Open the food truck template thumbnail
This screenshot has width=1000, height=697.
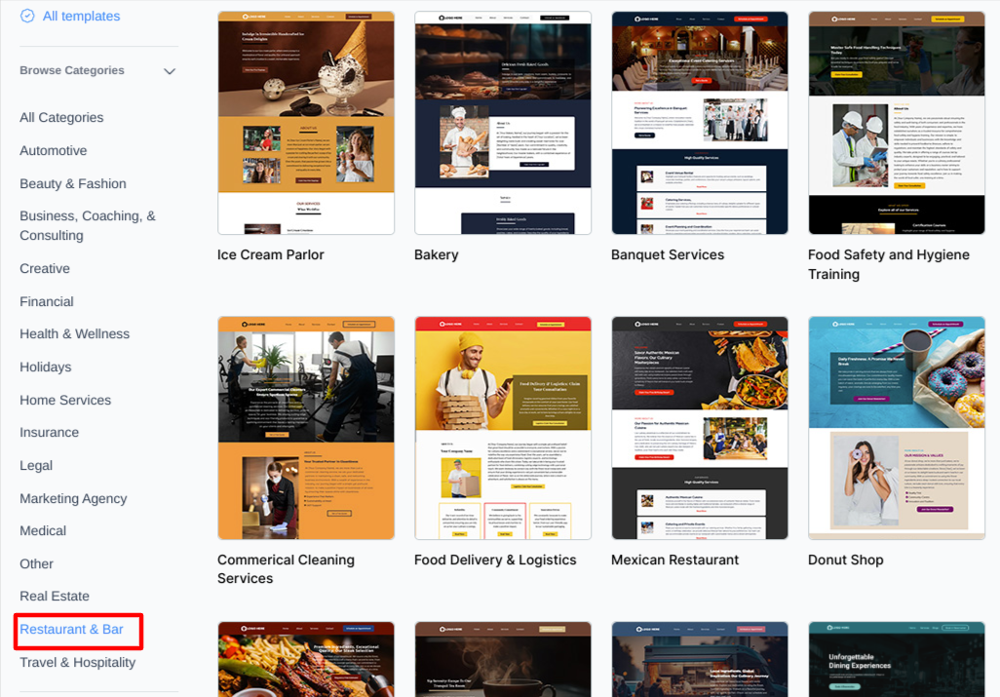(x=700, y=659)
